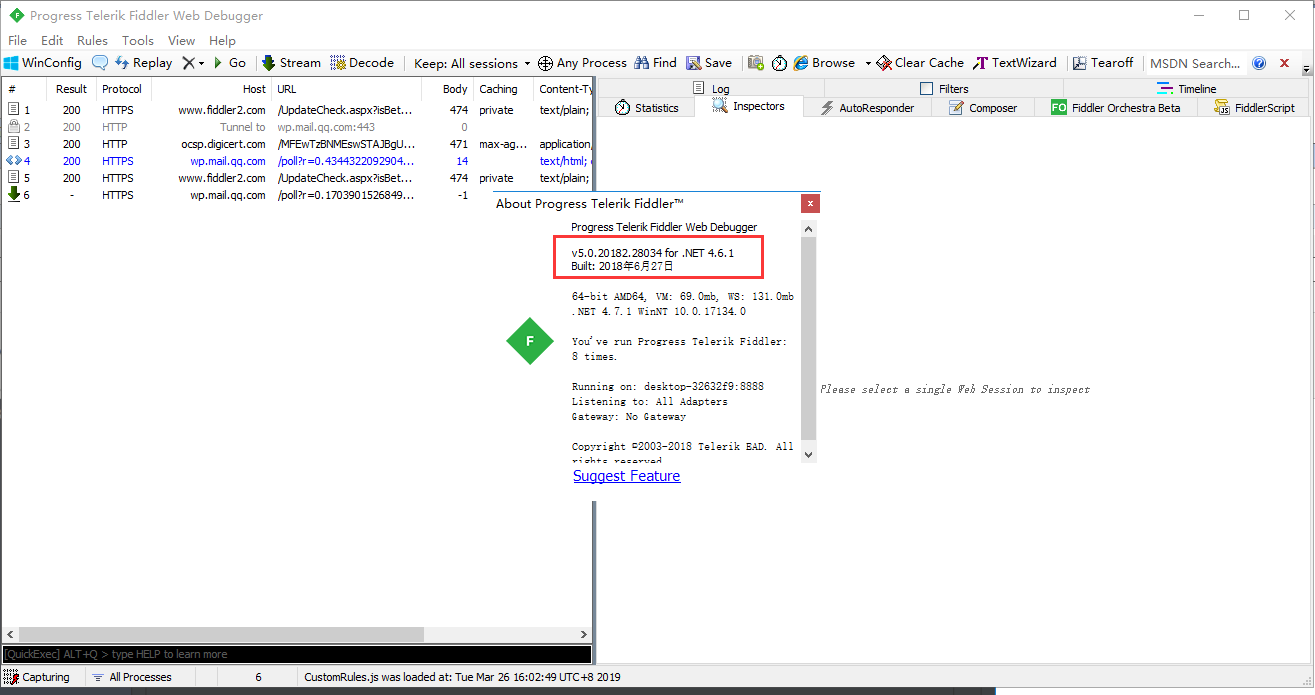Click the Suggest Feature link

coord(626,475)
